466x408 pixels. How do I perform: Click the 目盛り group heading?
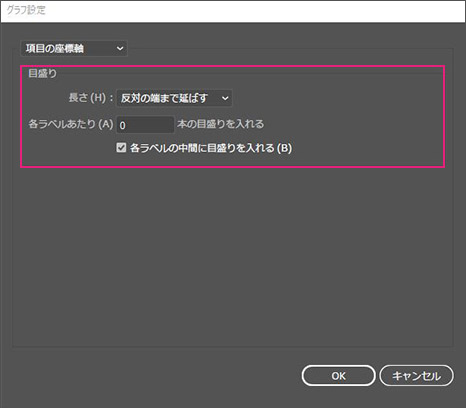click(42, 73)
